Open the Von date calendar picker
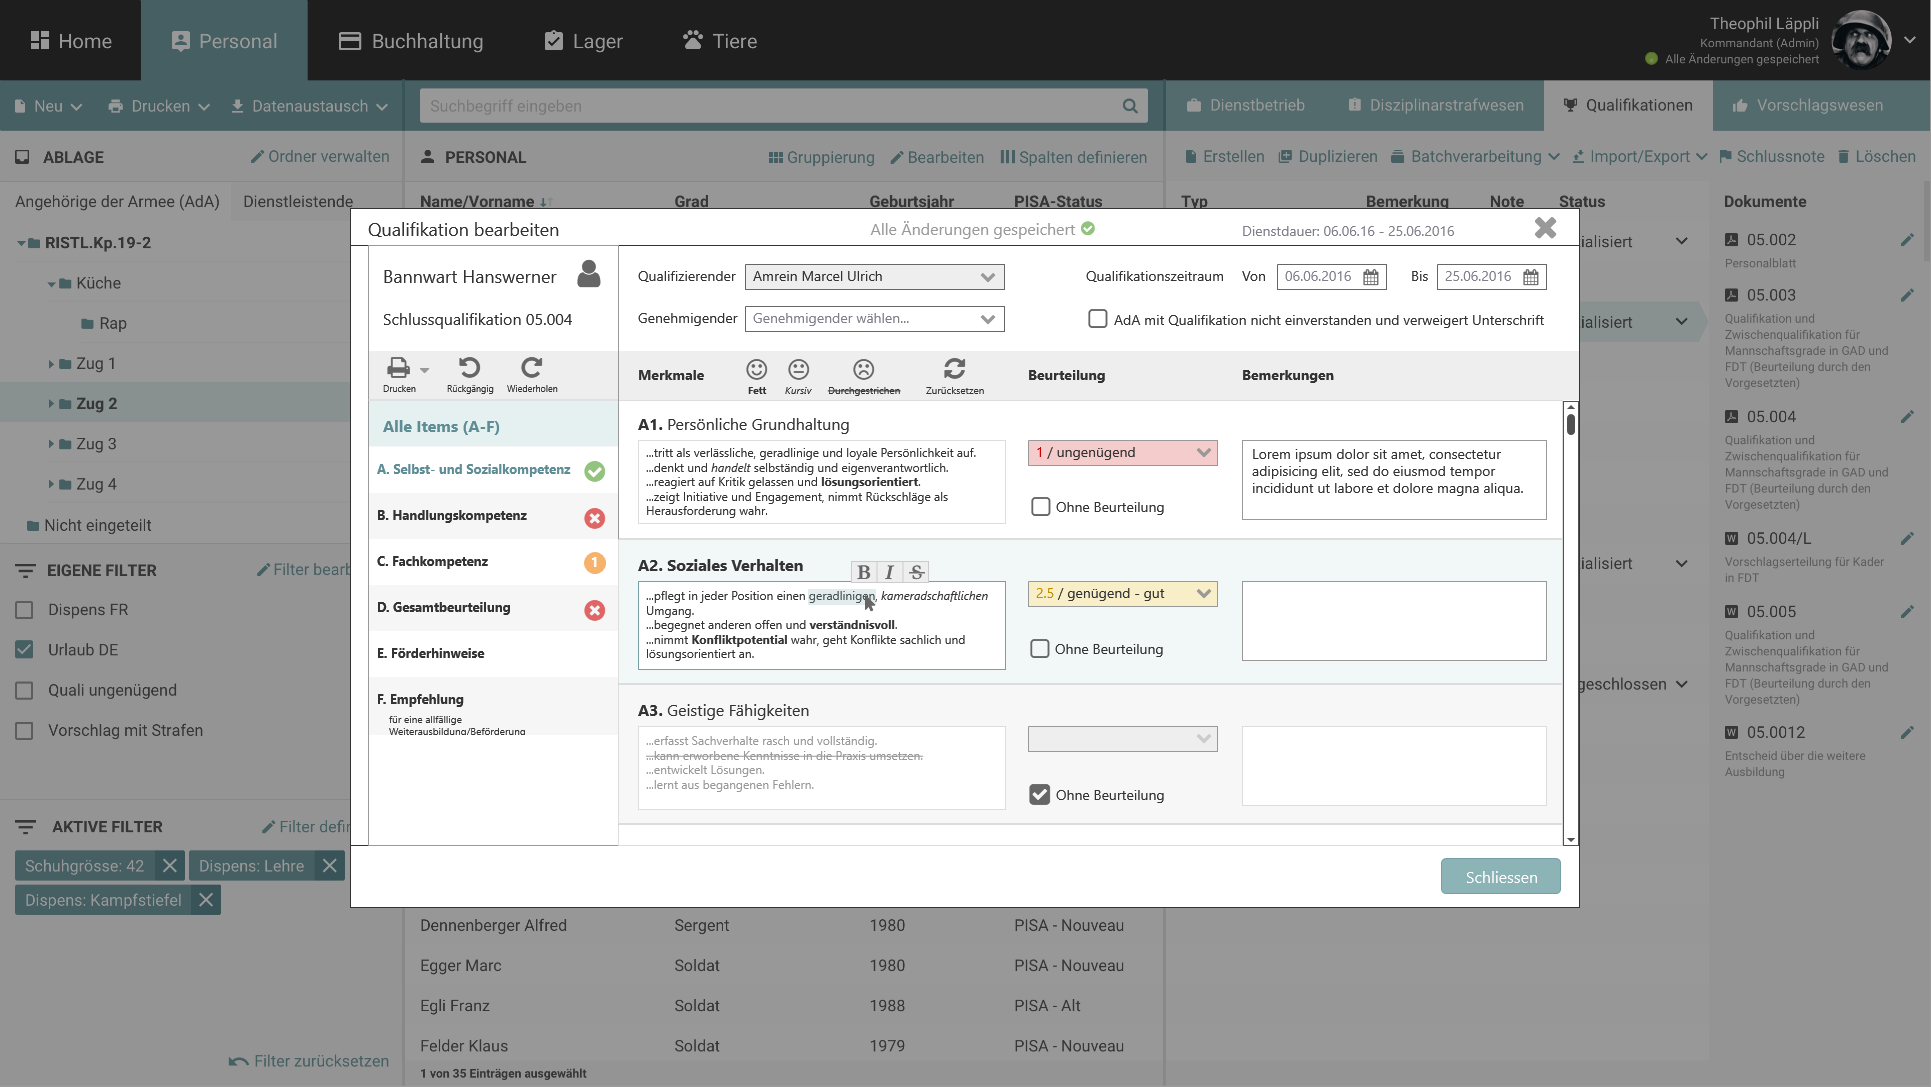 [1371, 277]
